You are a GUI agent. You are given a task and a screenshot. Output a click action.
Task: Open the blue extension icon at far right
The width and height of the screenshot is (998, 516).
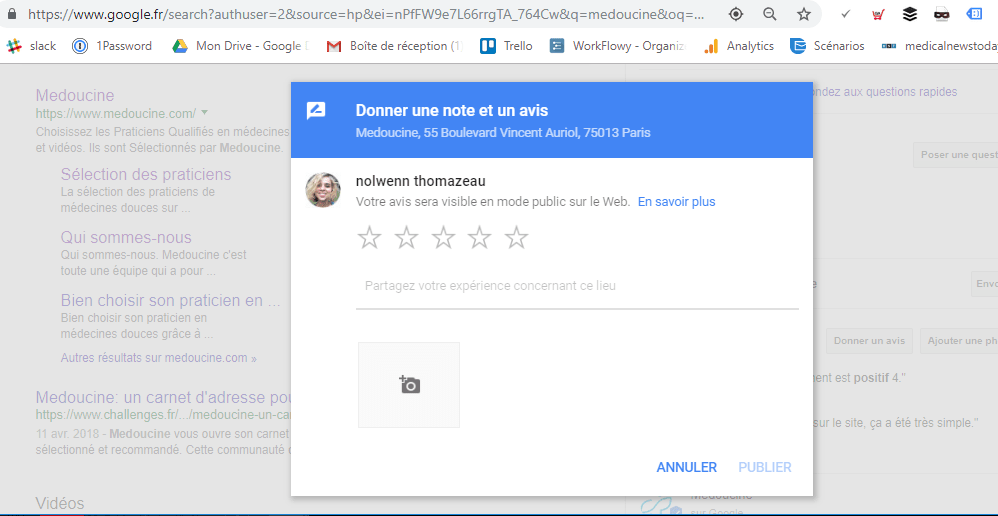click(974, 14)
